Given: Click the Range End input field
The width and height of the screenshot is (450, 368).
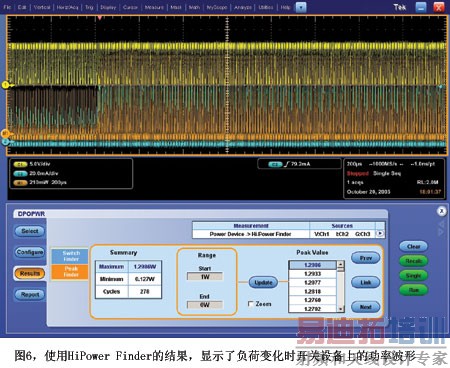Looking at the screenshot, I should (205, 305).
